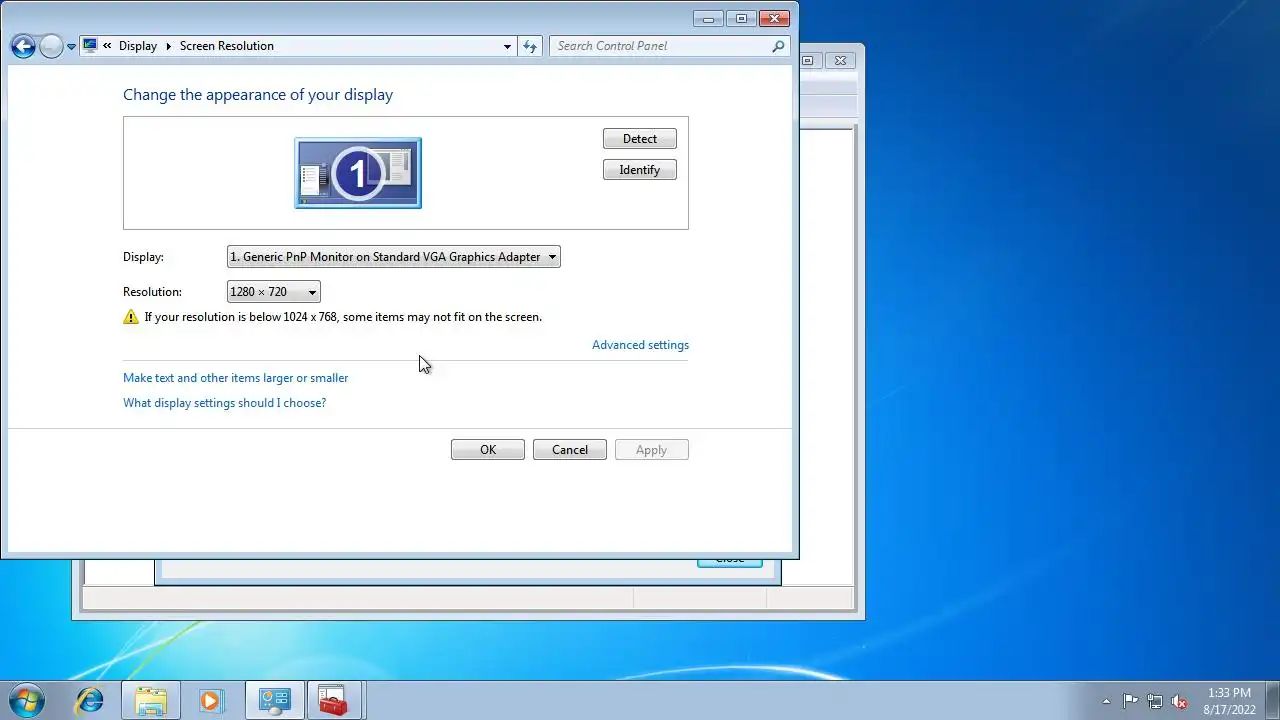This screenshot has width=1280, height=720.
Task: Click the Display: label
Action: point(143,257)
